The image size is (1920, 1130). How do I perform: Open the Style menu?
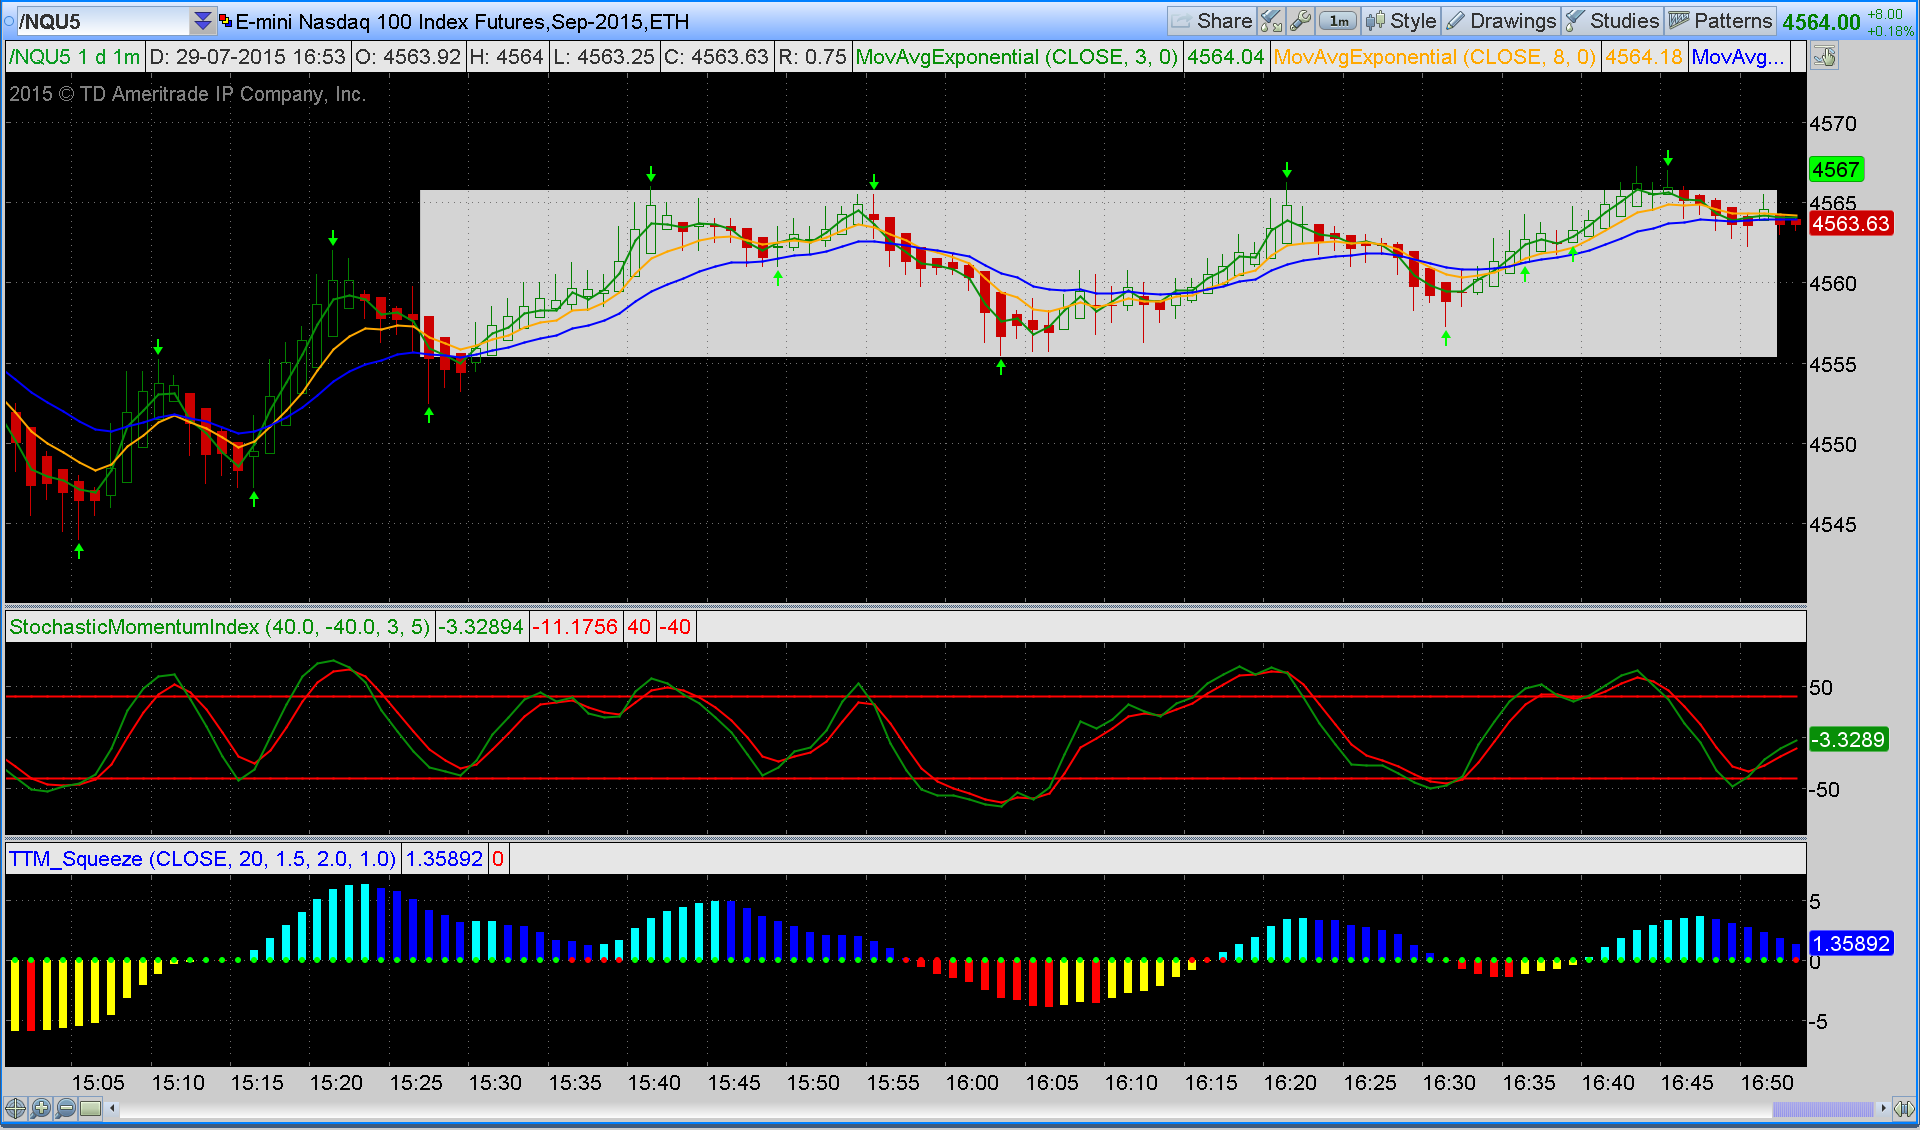coord(1401,21)
